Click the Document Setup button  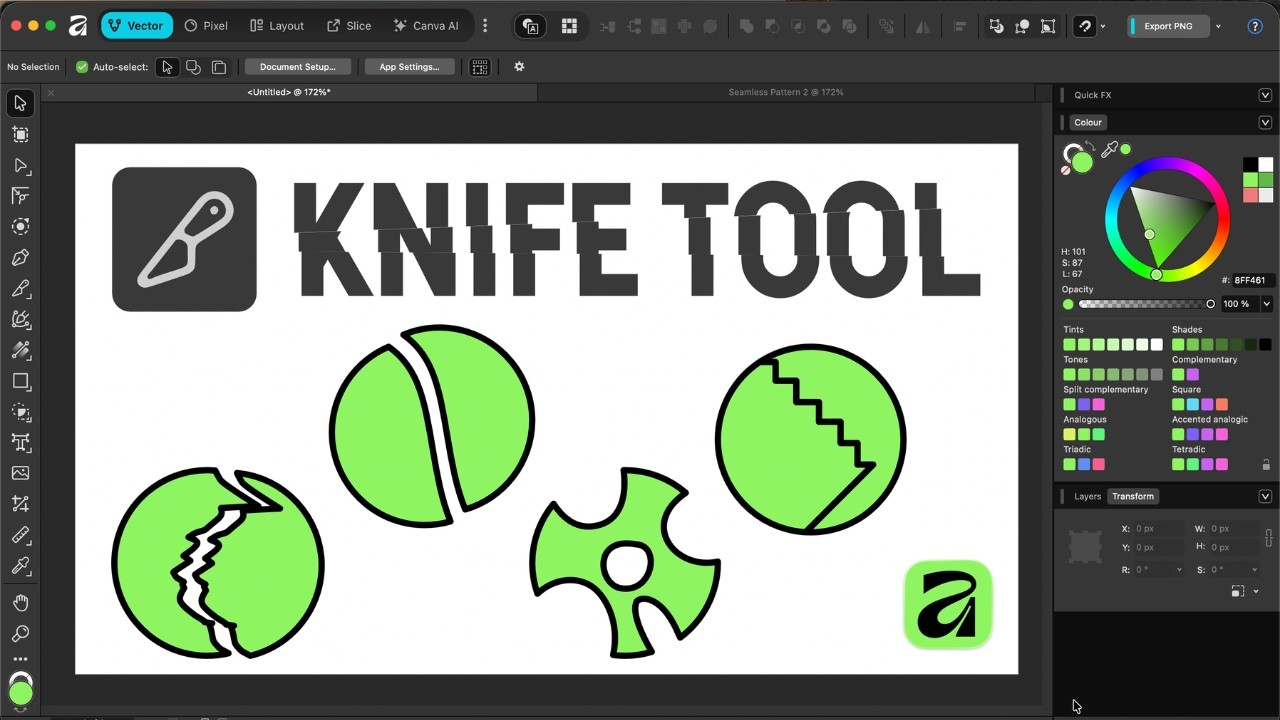click(297, 67)
